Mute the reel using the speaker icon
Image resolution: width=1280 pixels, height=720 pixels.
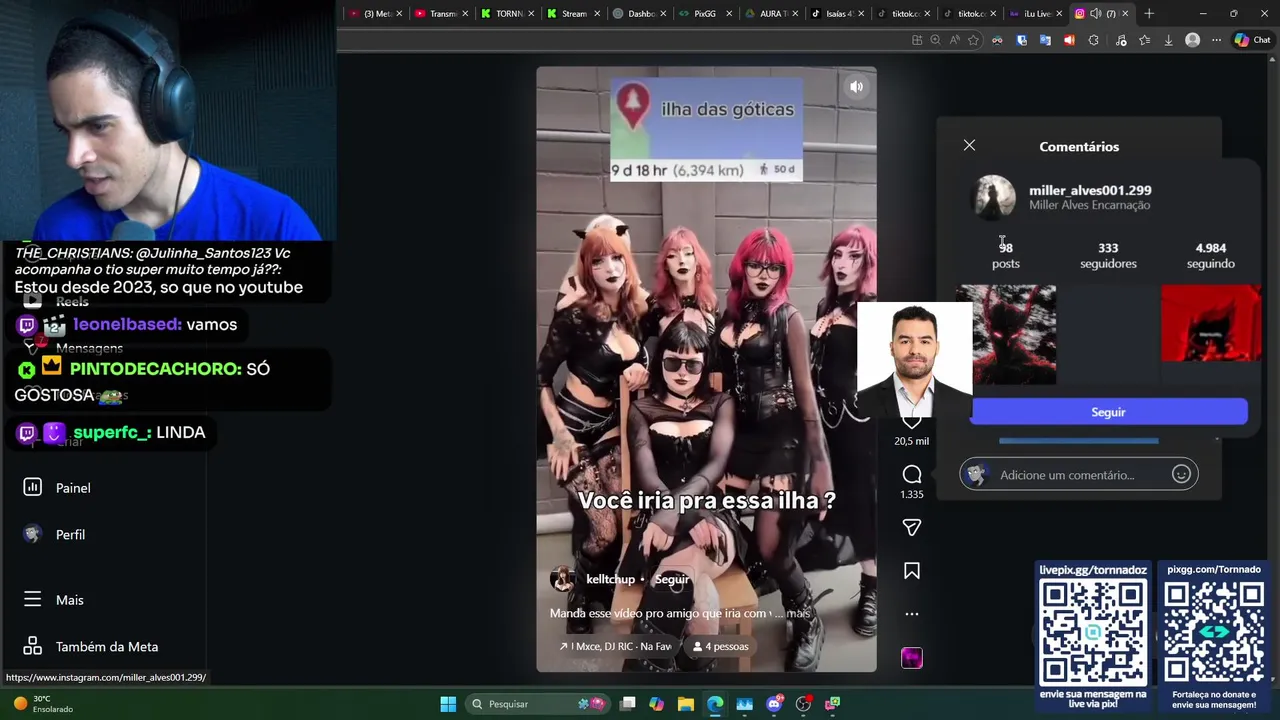point(856,87)
